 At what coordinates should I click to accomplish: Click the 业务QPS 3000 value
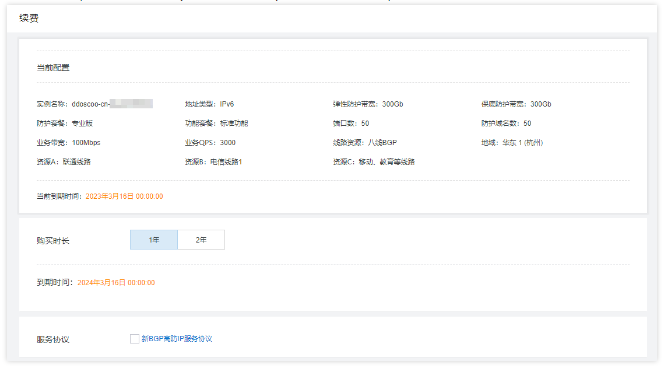pyautogui.click(x=228, y=143)
